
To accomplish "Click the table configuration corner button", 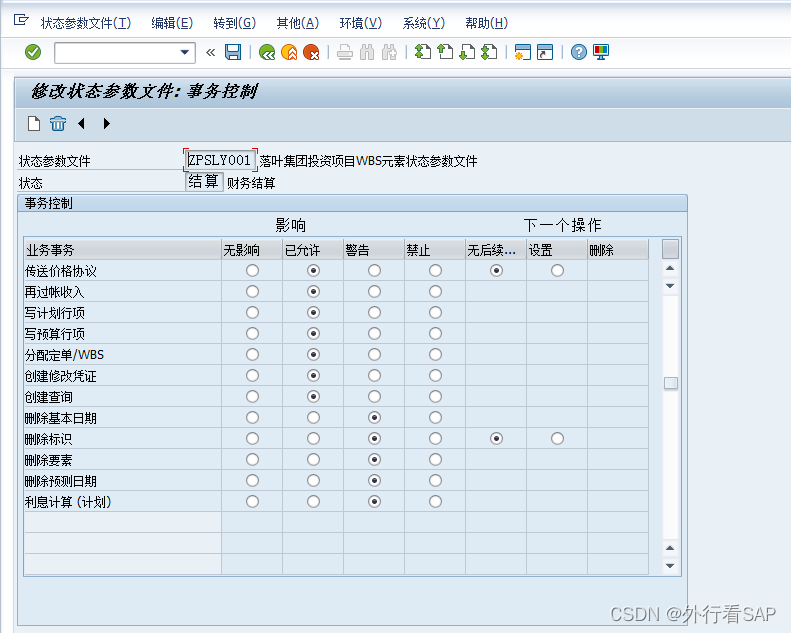I will click(x=670, y=249).
